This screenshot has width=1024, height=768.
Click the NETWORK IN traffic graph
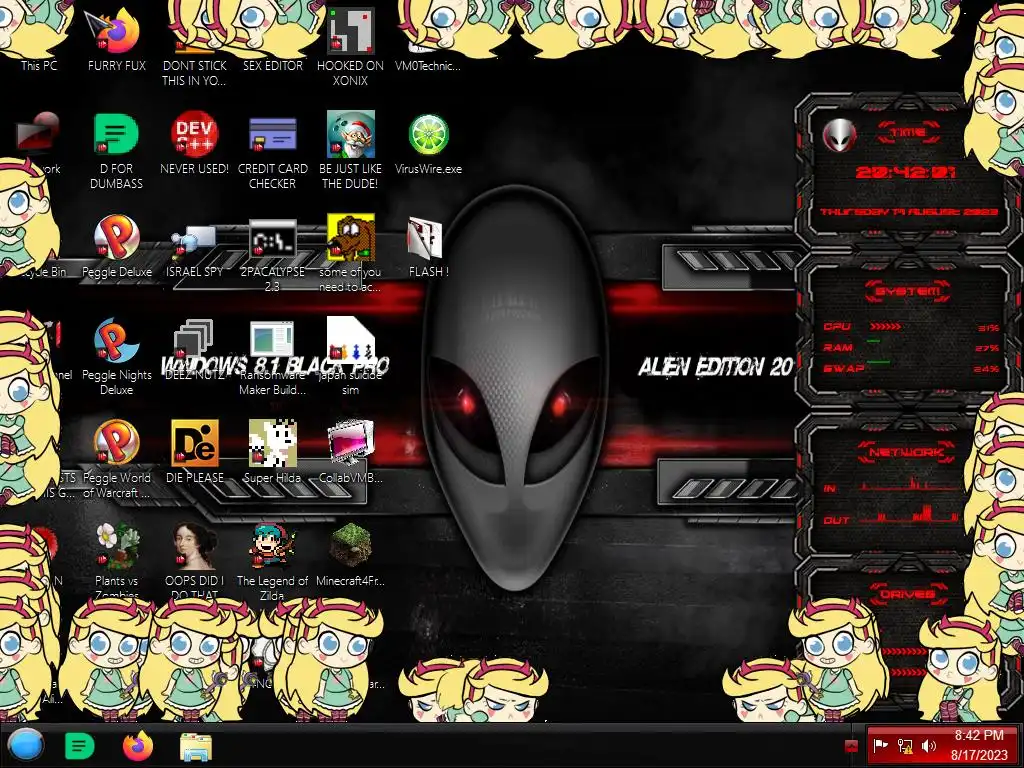910,485
